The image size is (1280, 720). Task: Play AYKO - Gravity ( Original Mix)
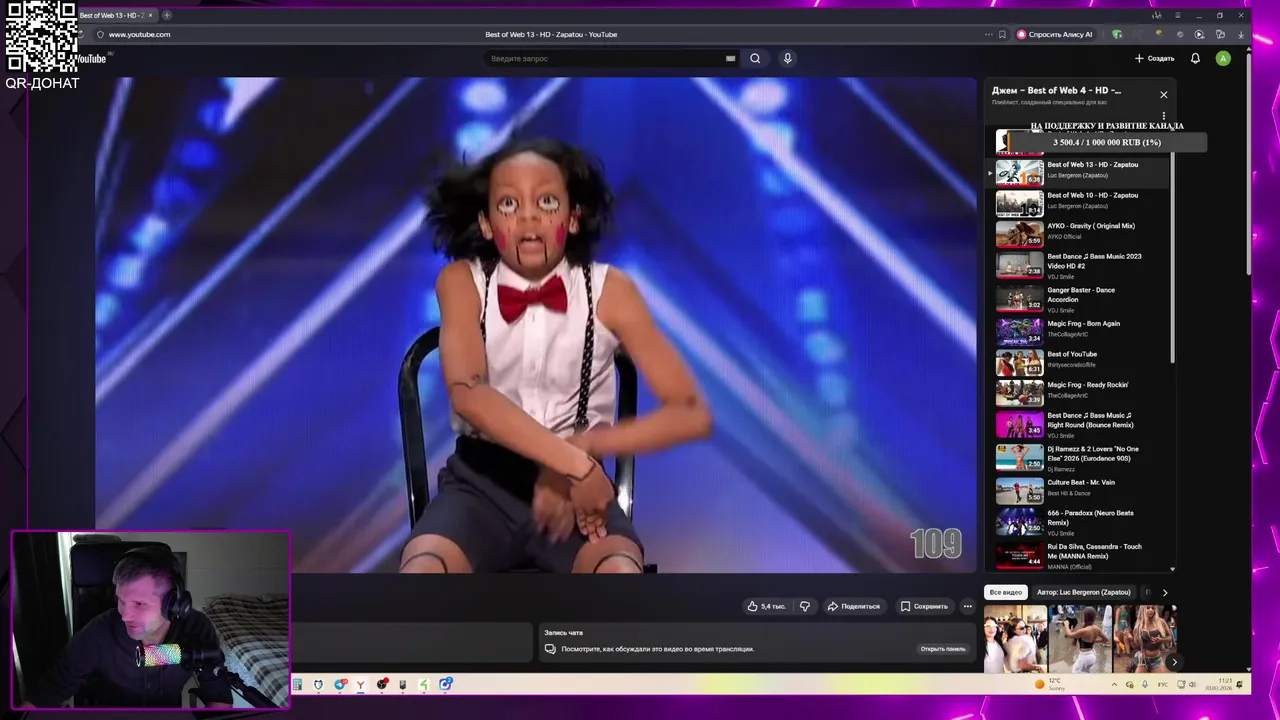pos(1081,234)
